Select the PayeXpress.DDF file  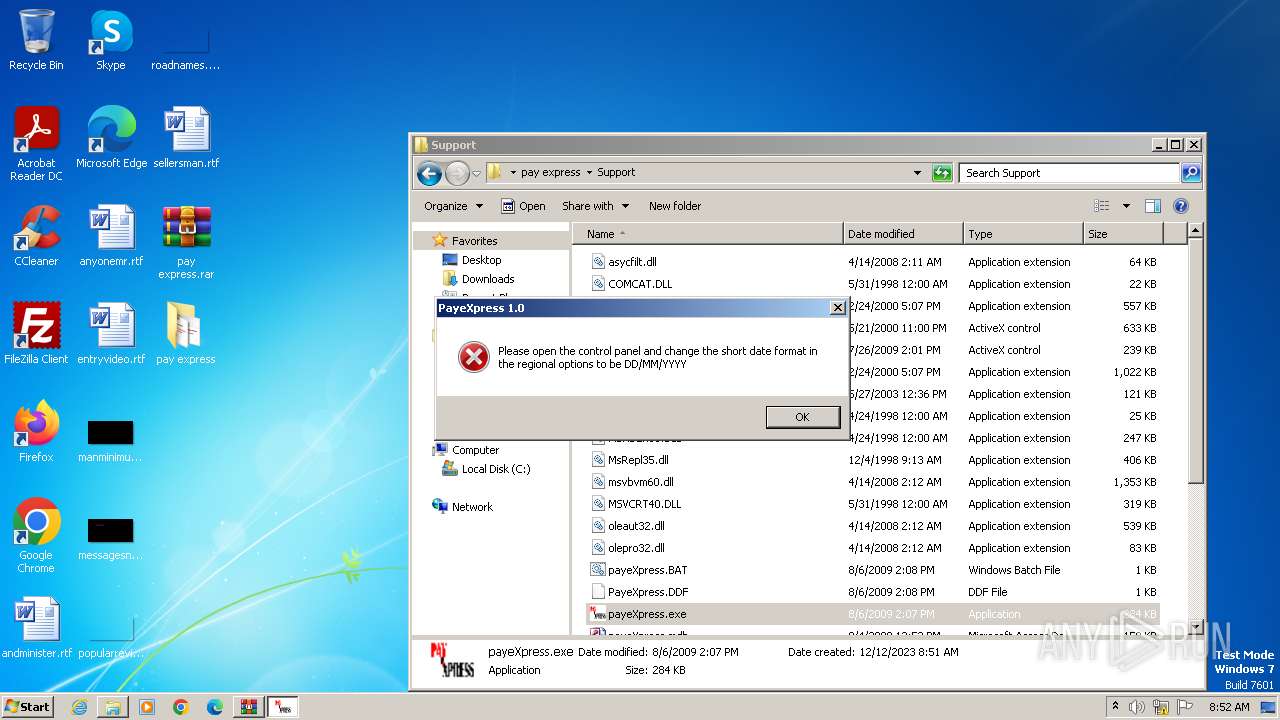pos(648,592)
